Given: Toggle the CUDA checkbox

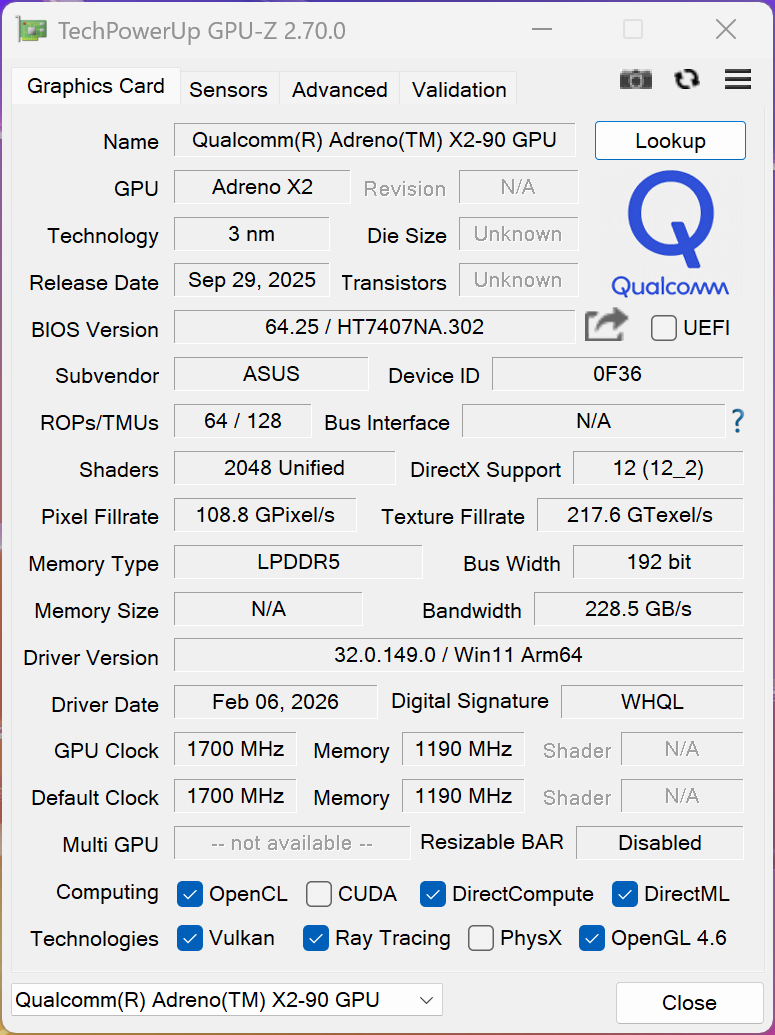Looking at the screenshot, I should click(x=318, y=894).
